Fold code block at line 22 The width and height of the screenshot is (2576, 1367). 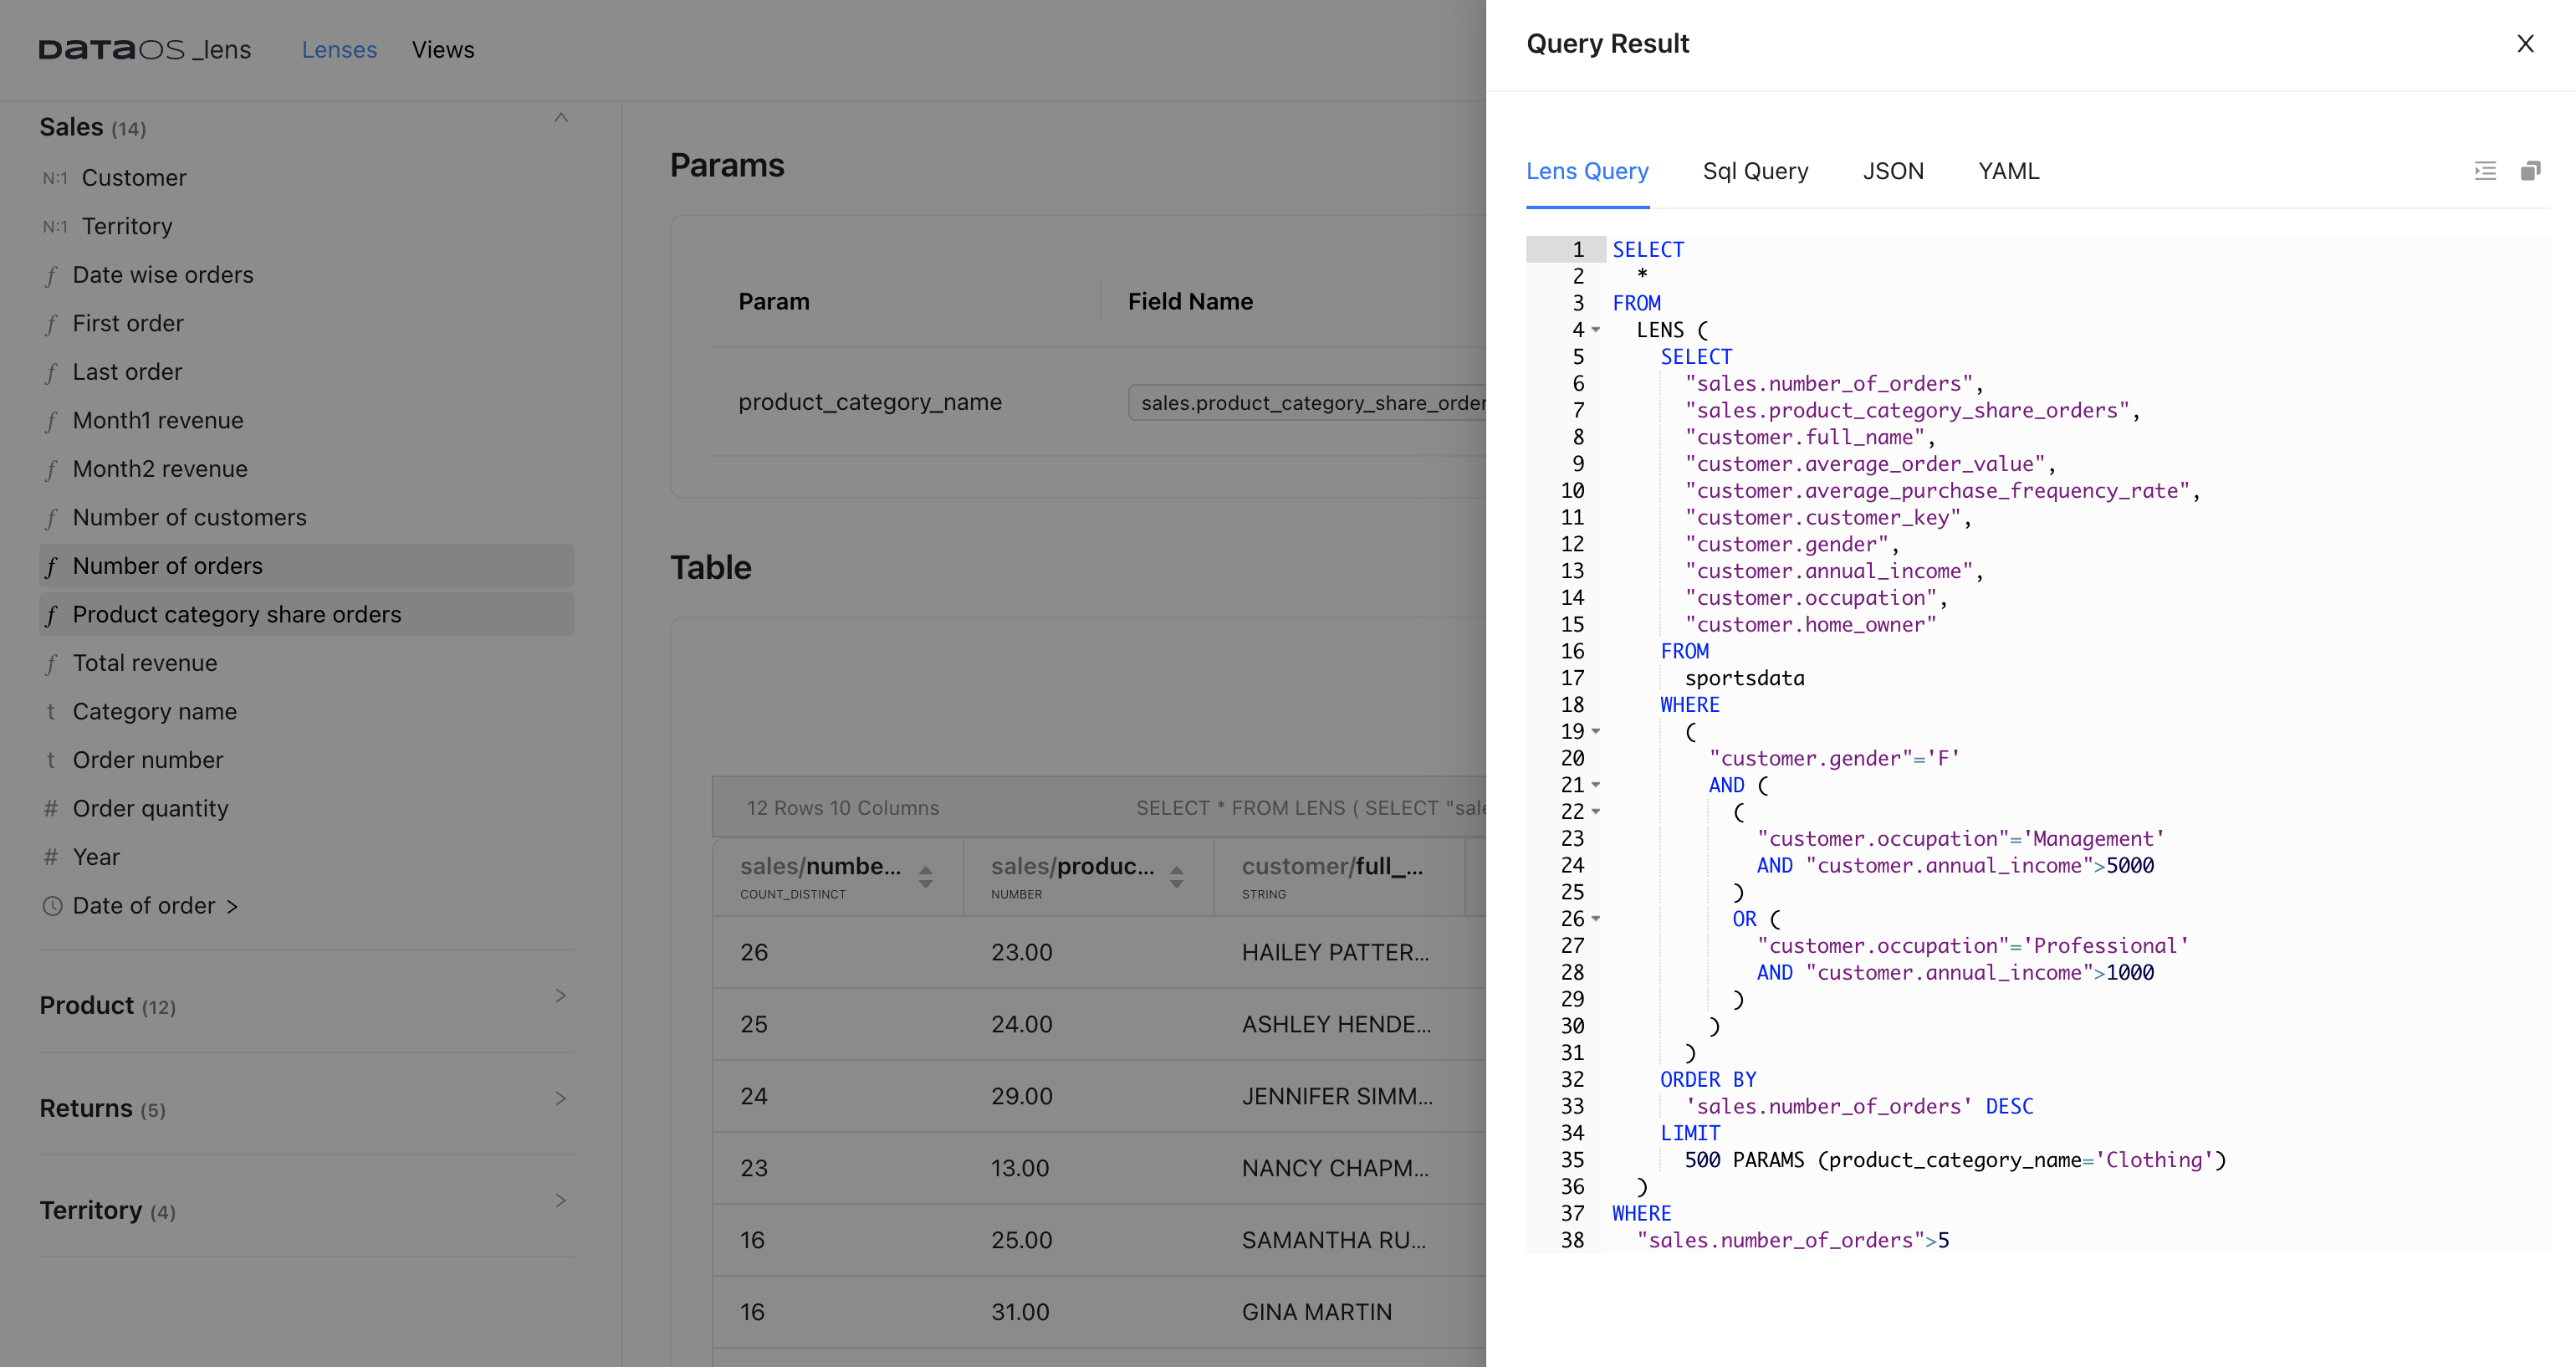pyautogui.click(x=1596, y=812)
